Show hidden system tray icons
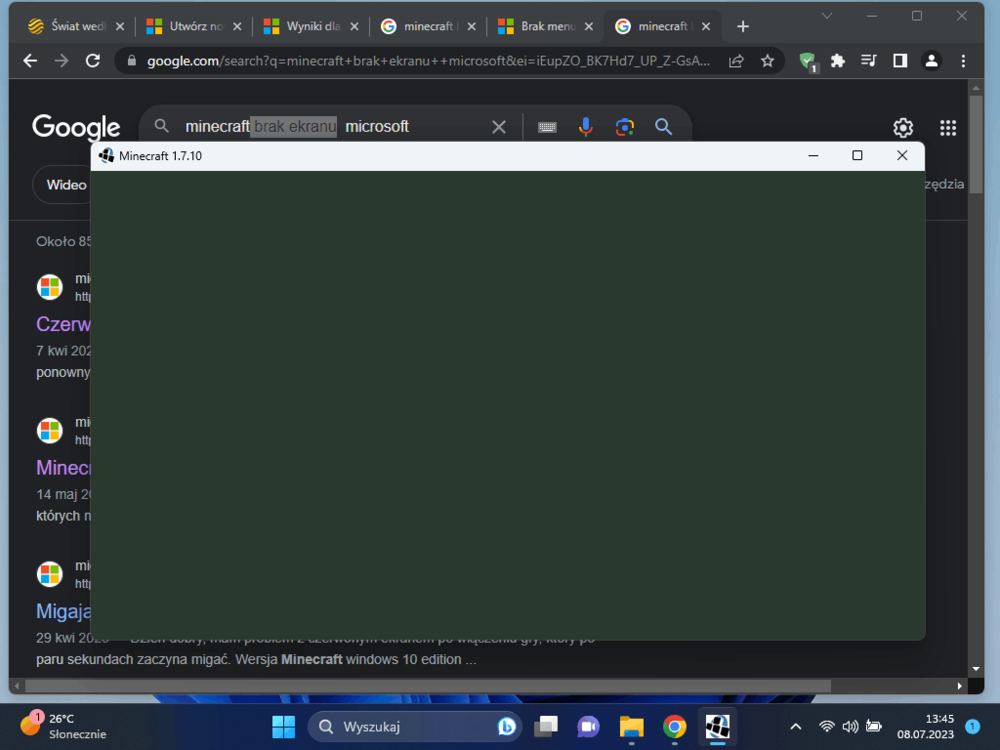The height and width of the screenshot is (750, 1000). point(795,726)
